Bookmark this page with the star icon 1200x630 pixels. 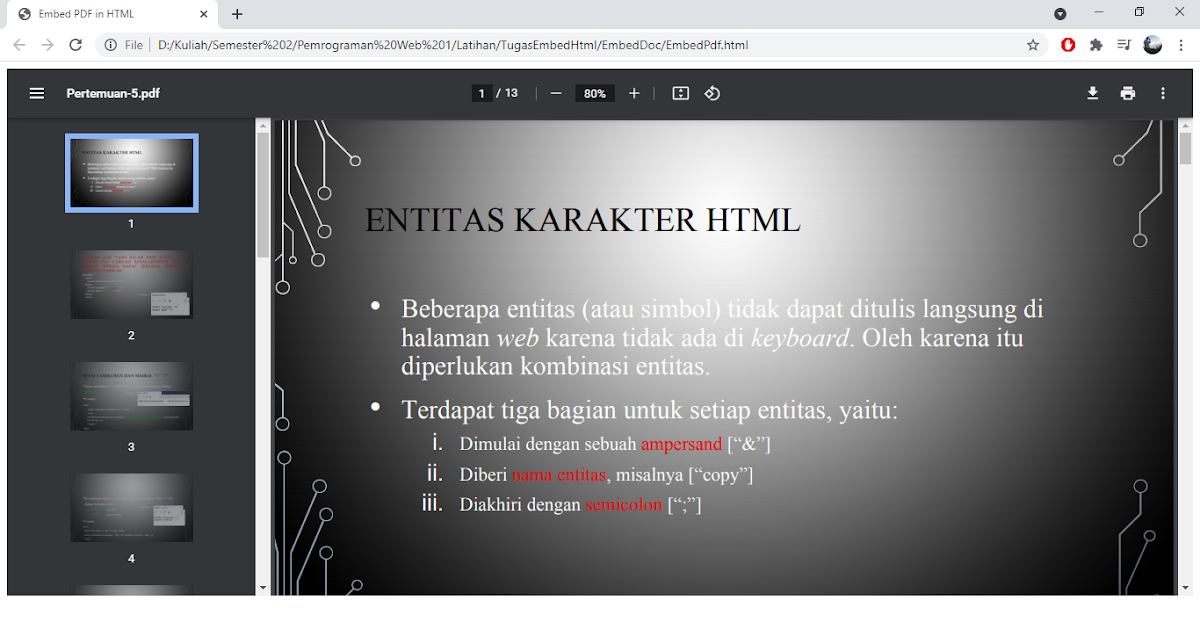[x=1032, y=45]
